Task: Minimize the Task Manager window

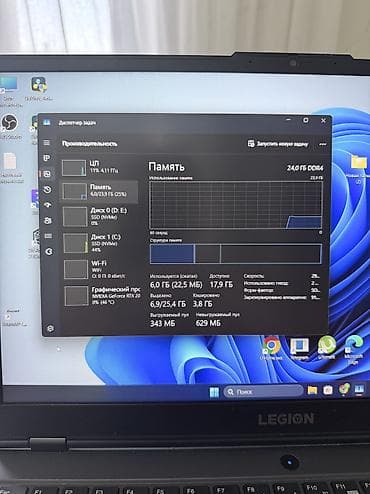Action: click(x=289, y=120)
